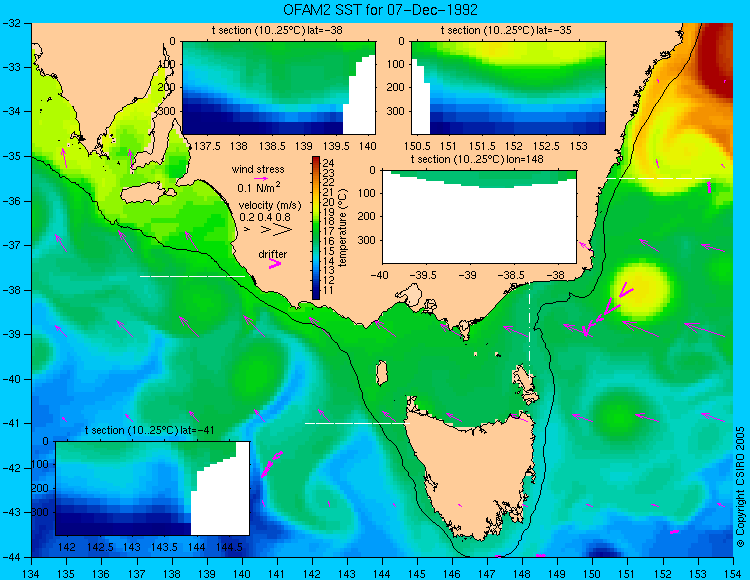The width and height of the screenshot is (750, 580).
Task: Select the 't section (10..25°C) lat=-38' heading
Action: point(277,31)
